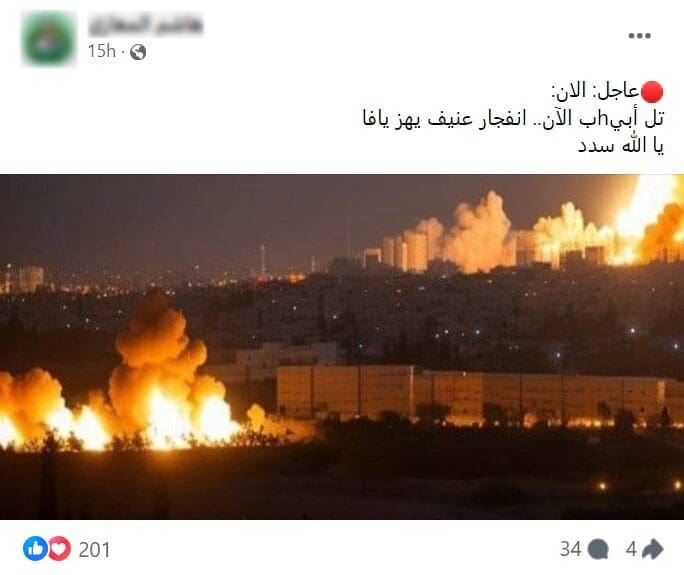Click the 15h post timestamp
The width and height of the screenshot is (684, 575).
(x=102, y=51)
